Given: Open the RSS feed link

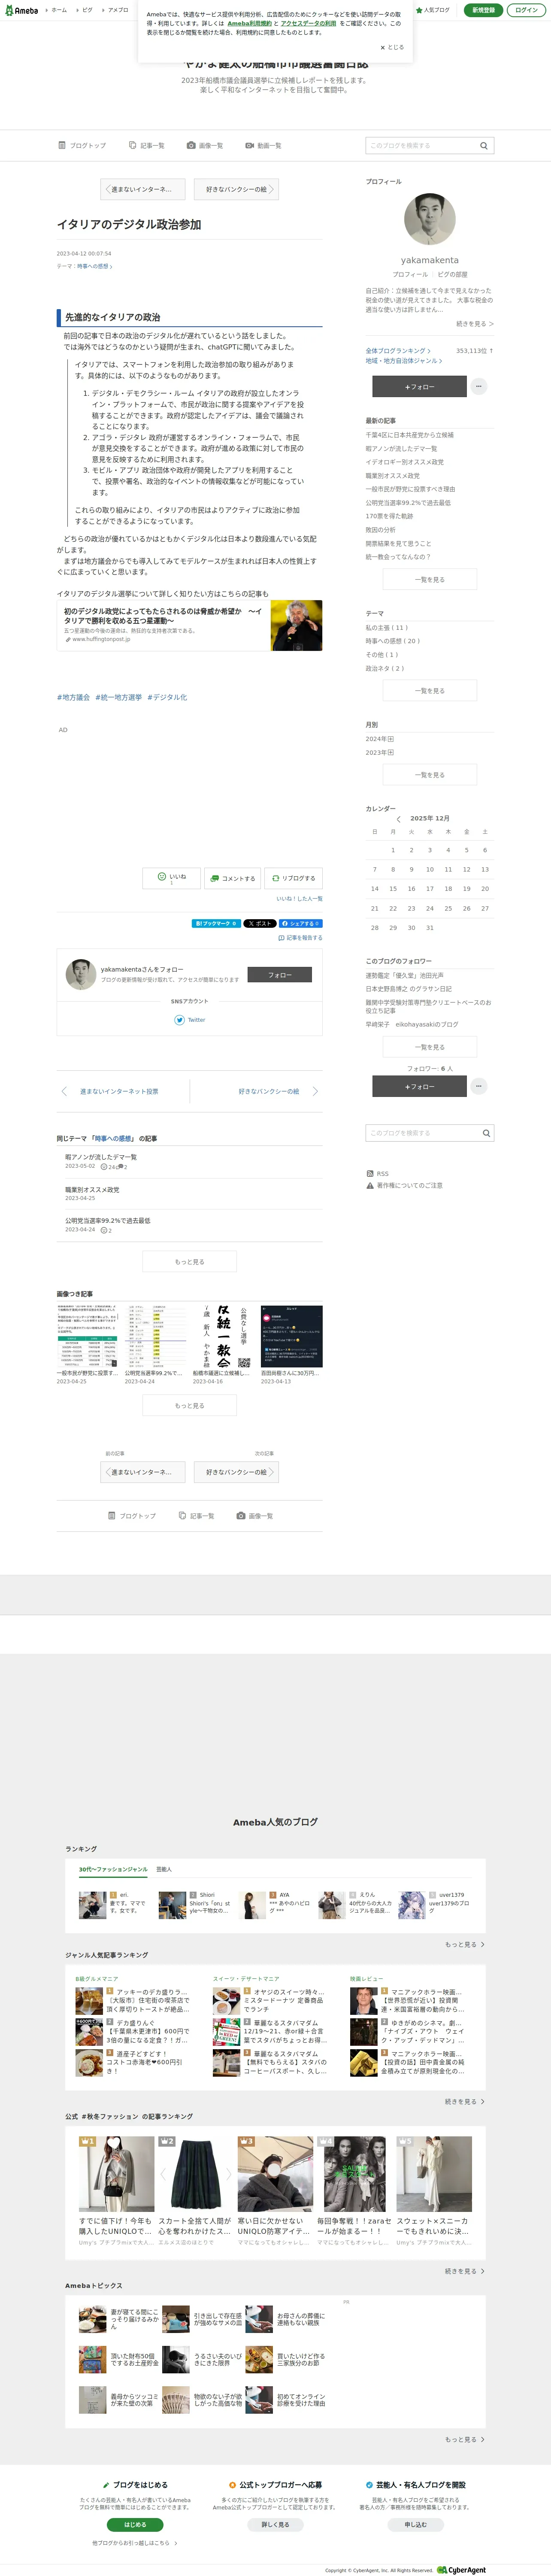Looking at the screenshot, I should 378,1174.
